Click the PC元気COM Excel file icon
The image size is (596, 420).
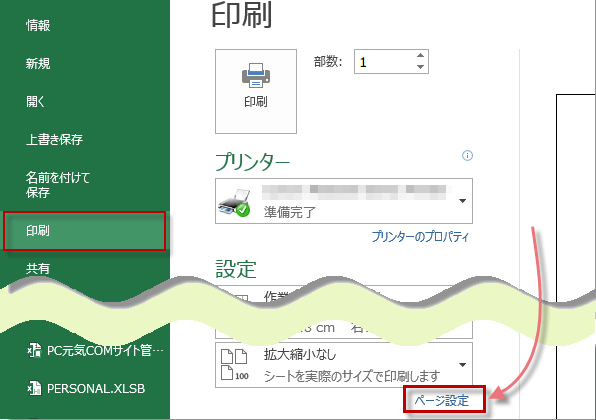click(34, 350)
